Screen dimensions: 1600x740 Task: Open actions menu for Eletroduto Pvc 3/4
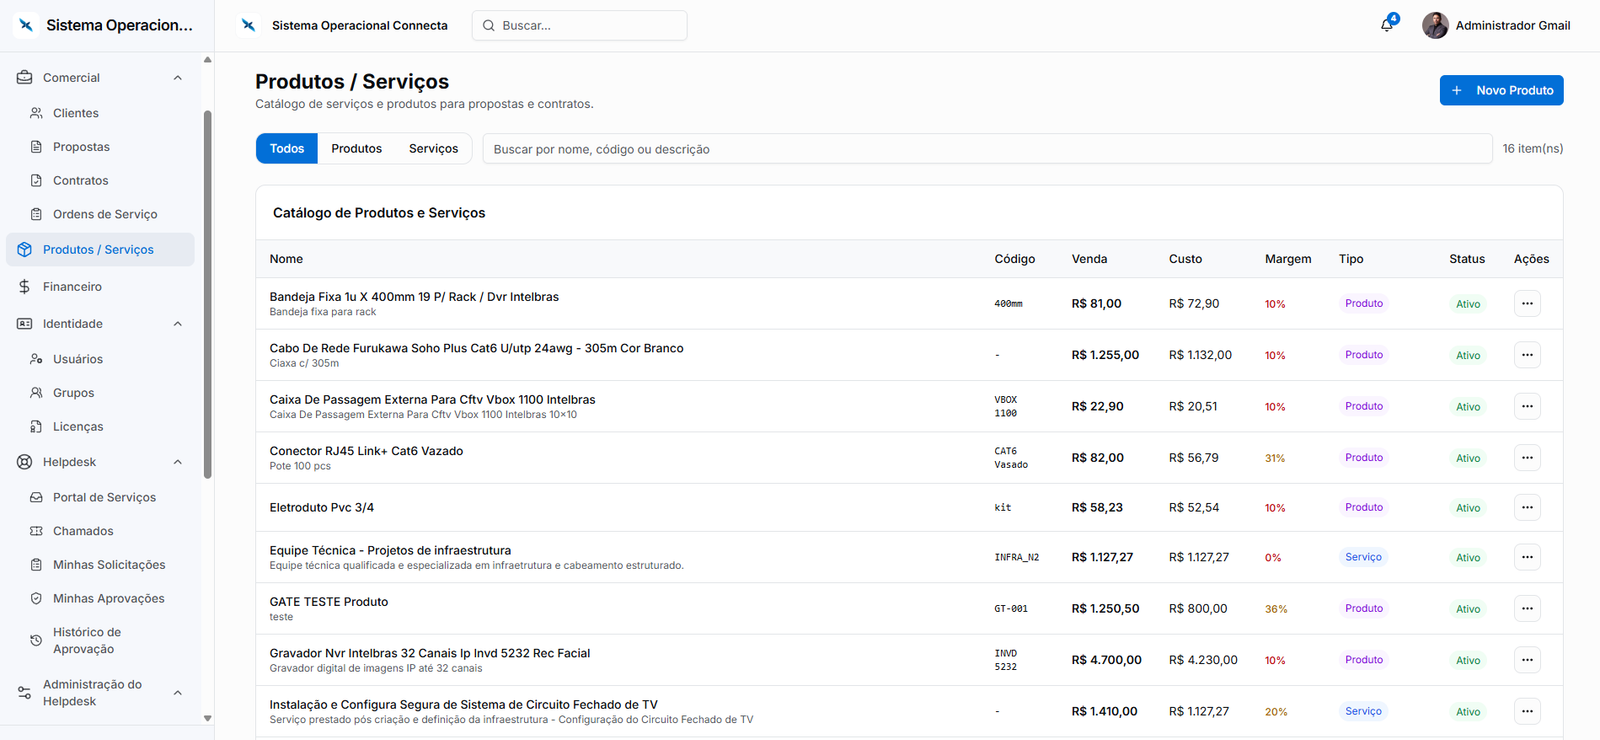coord(1527,507)
